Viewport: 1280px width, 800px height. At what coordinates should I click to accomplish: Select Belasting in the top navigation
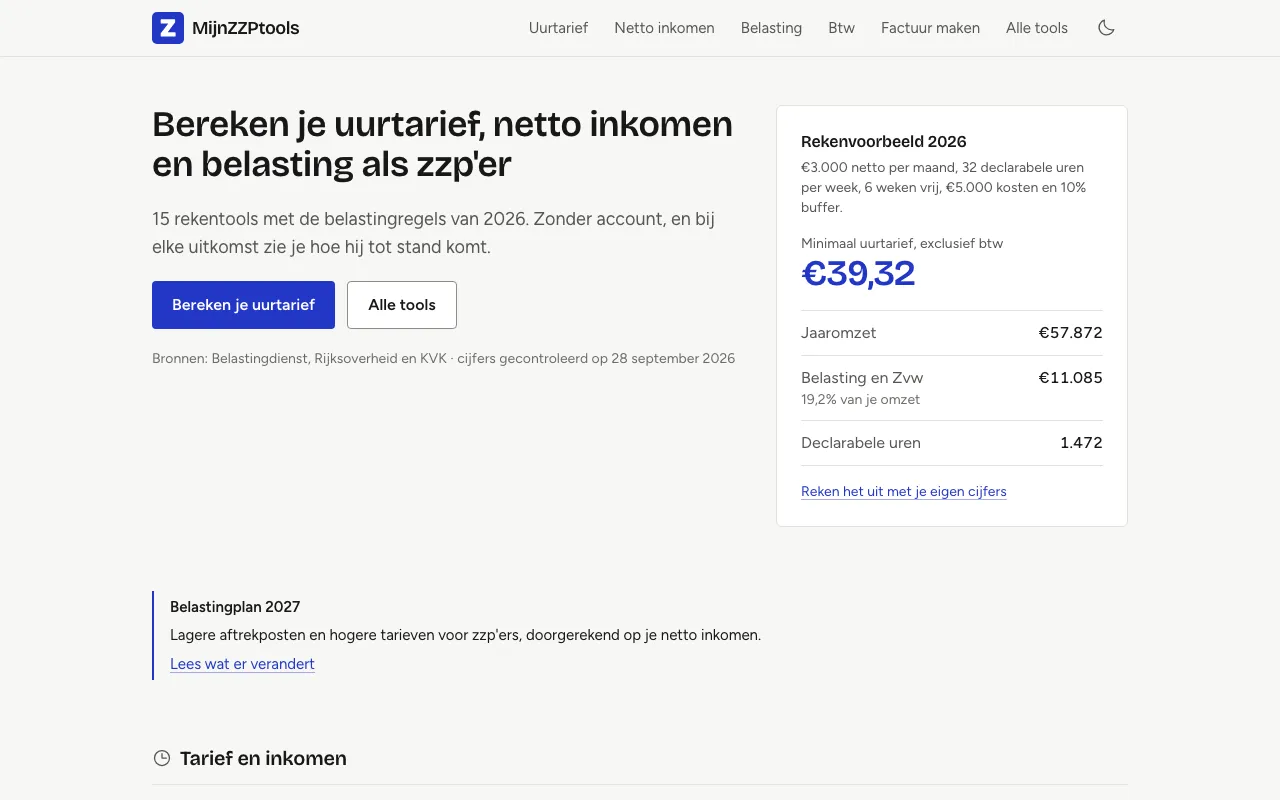tap(771, 28)
